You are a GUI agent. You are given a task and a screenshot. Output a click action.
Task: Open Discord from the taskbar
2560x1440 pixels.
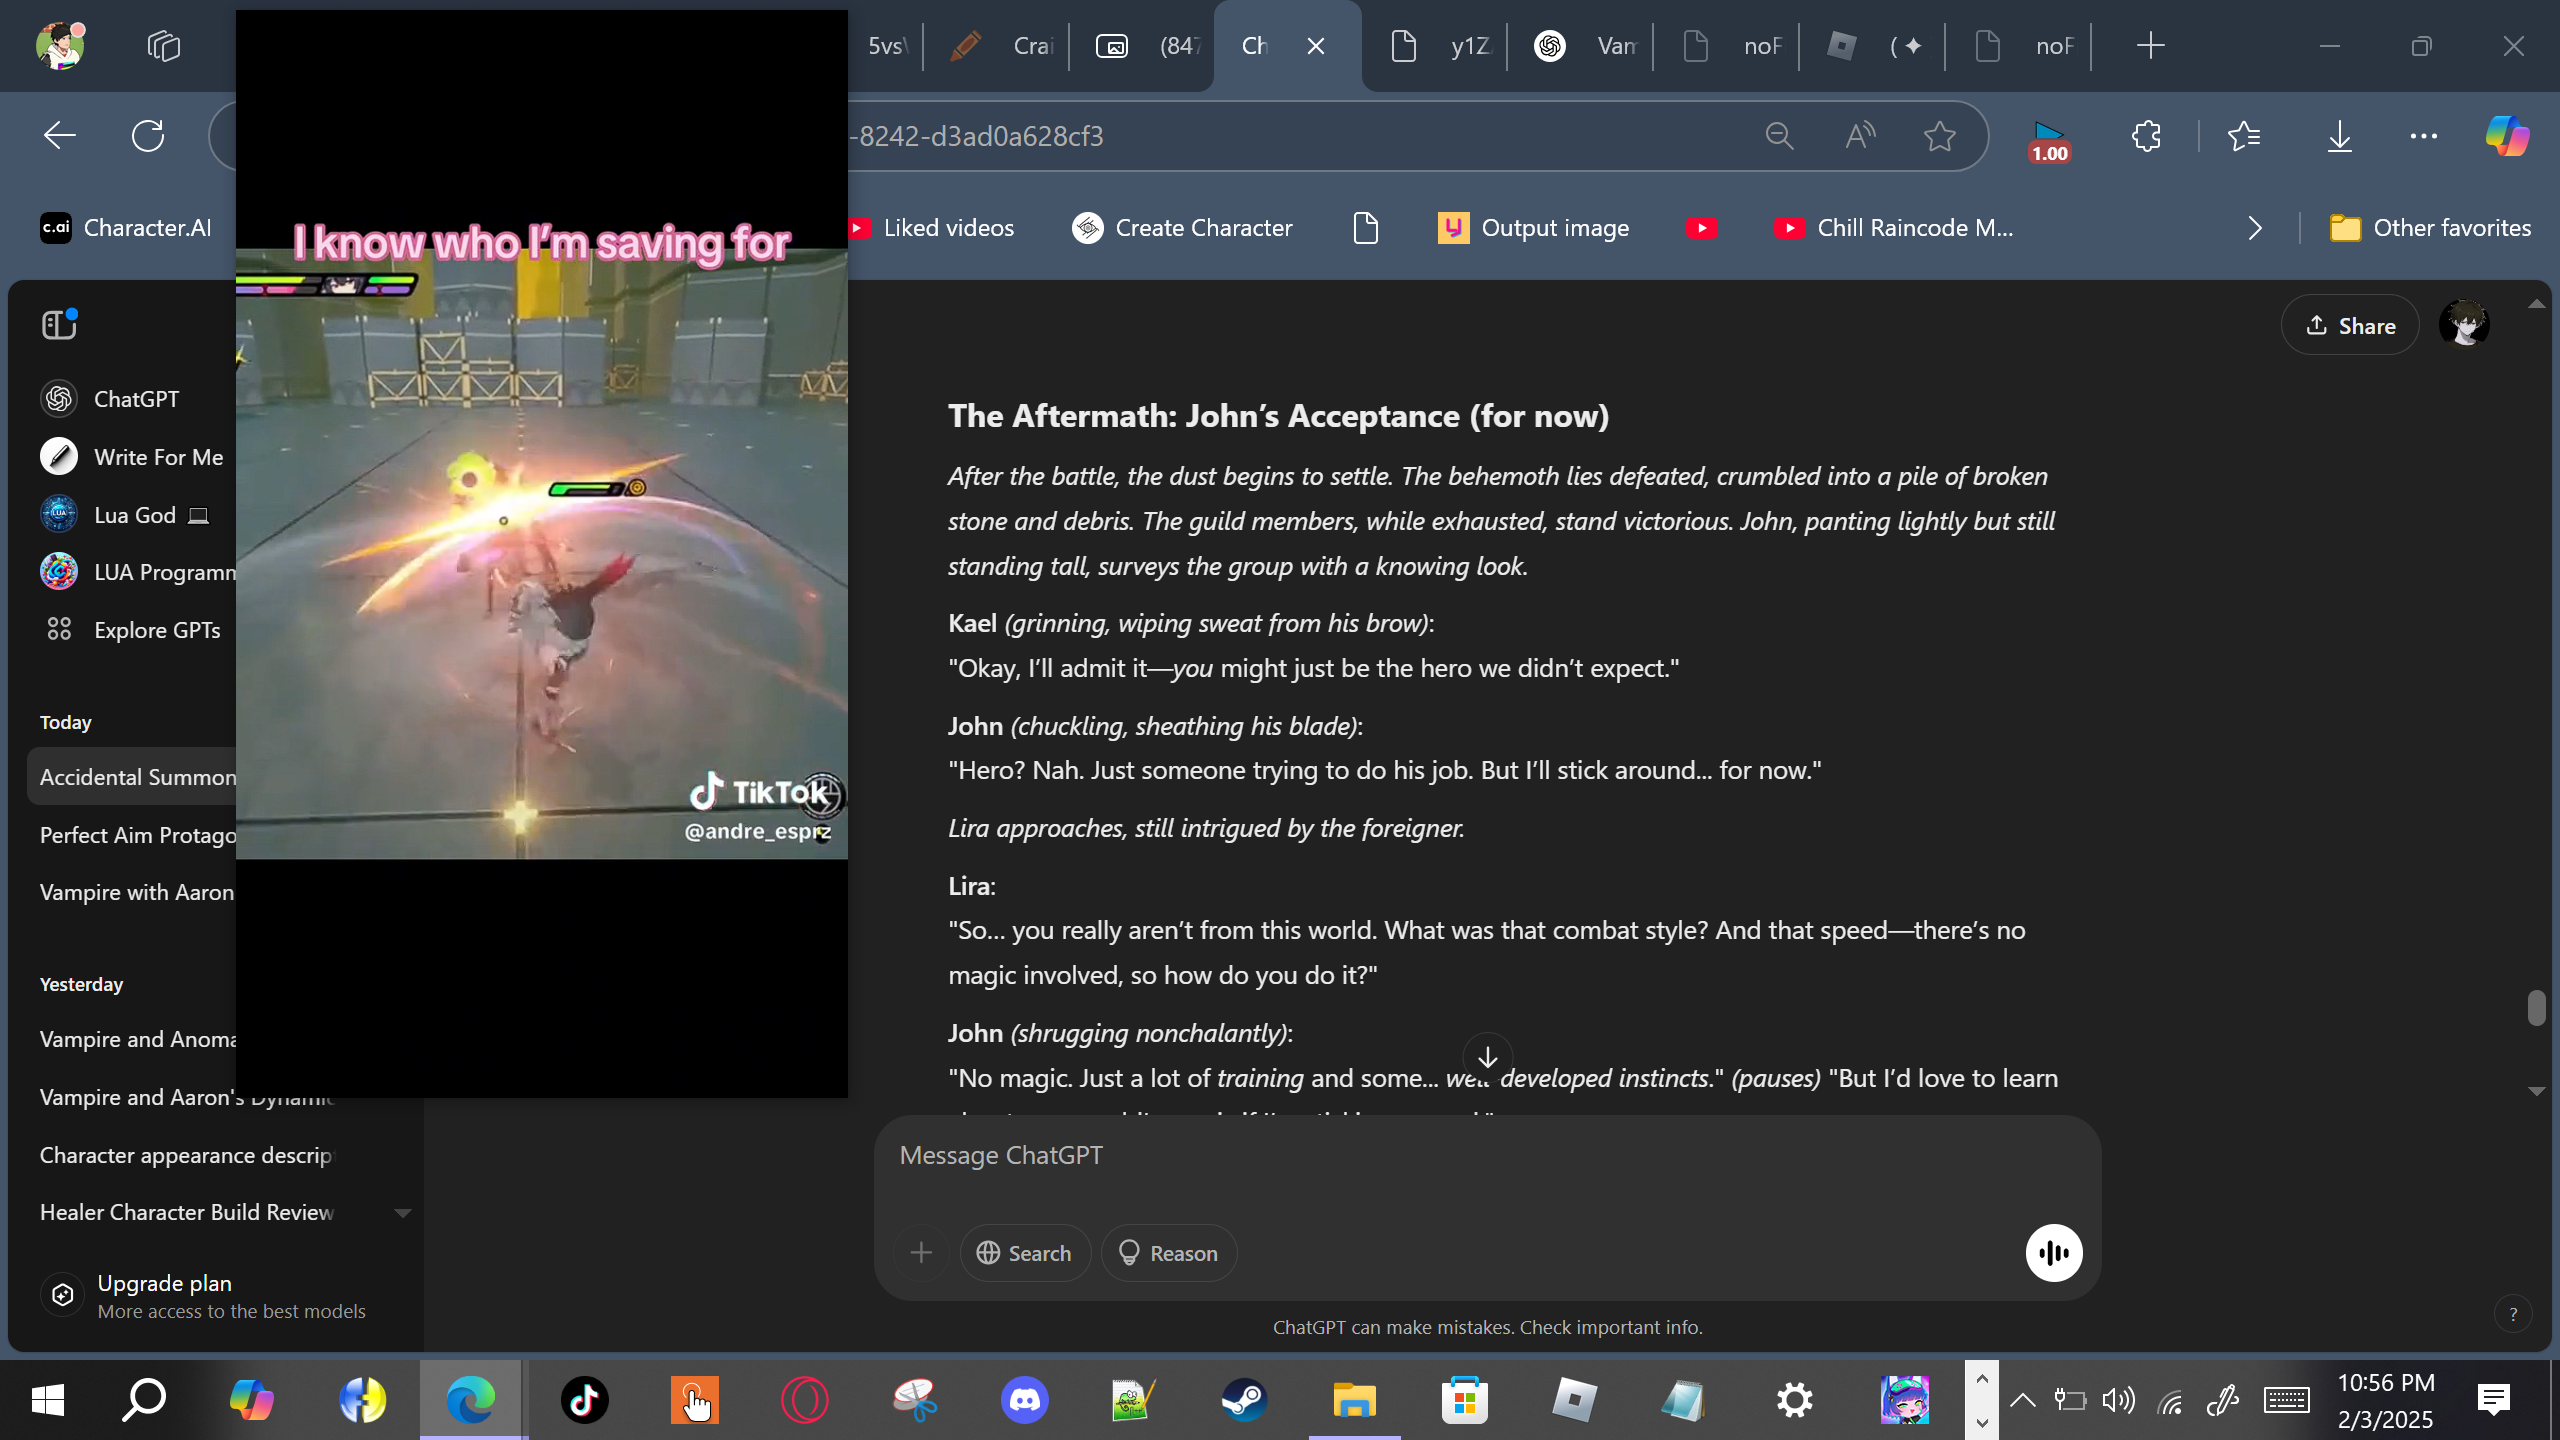(1025, 1400)
